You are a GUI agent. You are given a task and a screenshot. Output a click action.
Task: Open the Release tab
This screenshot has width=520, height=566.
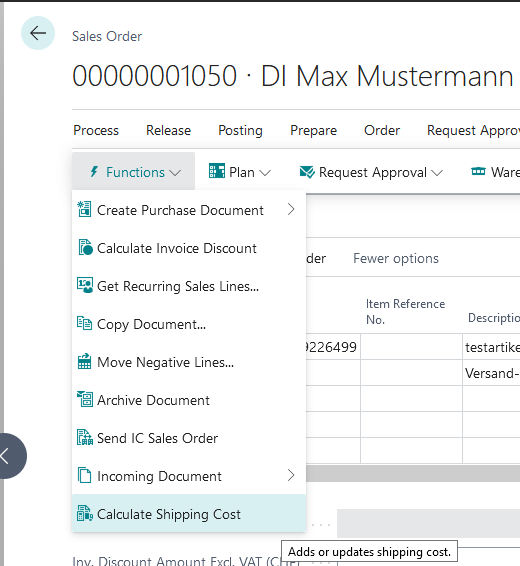click(169, 130)
